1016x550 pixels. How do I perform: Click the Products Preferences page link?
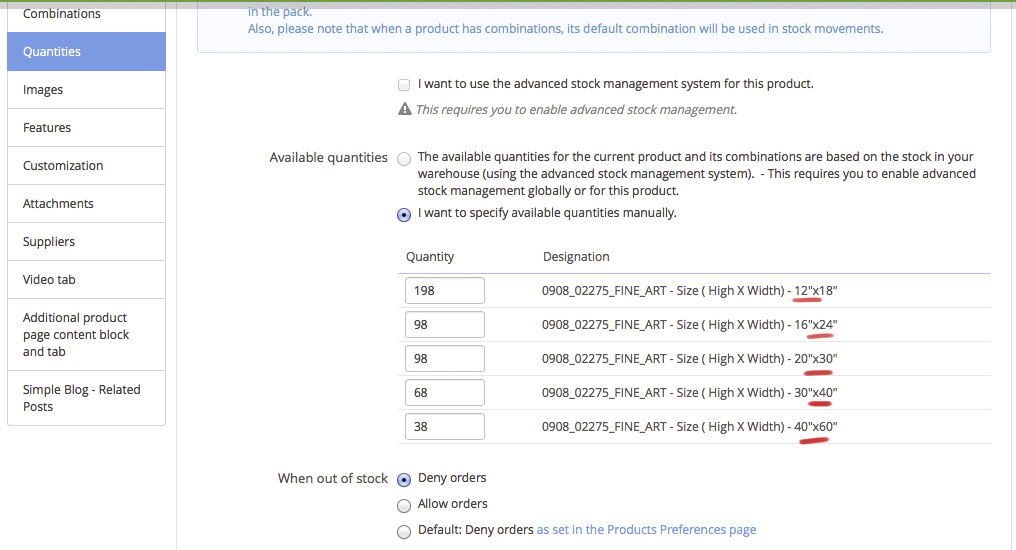pos(646,530)
